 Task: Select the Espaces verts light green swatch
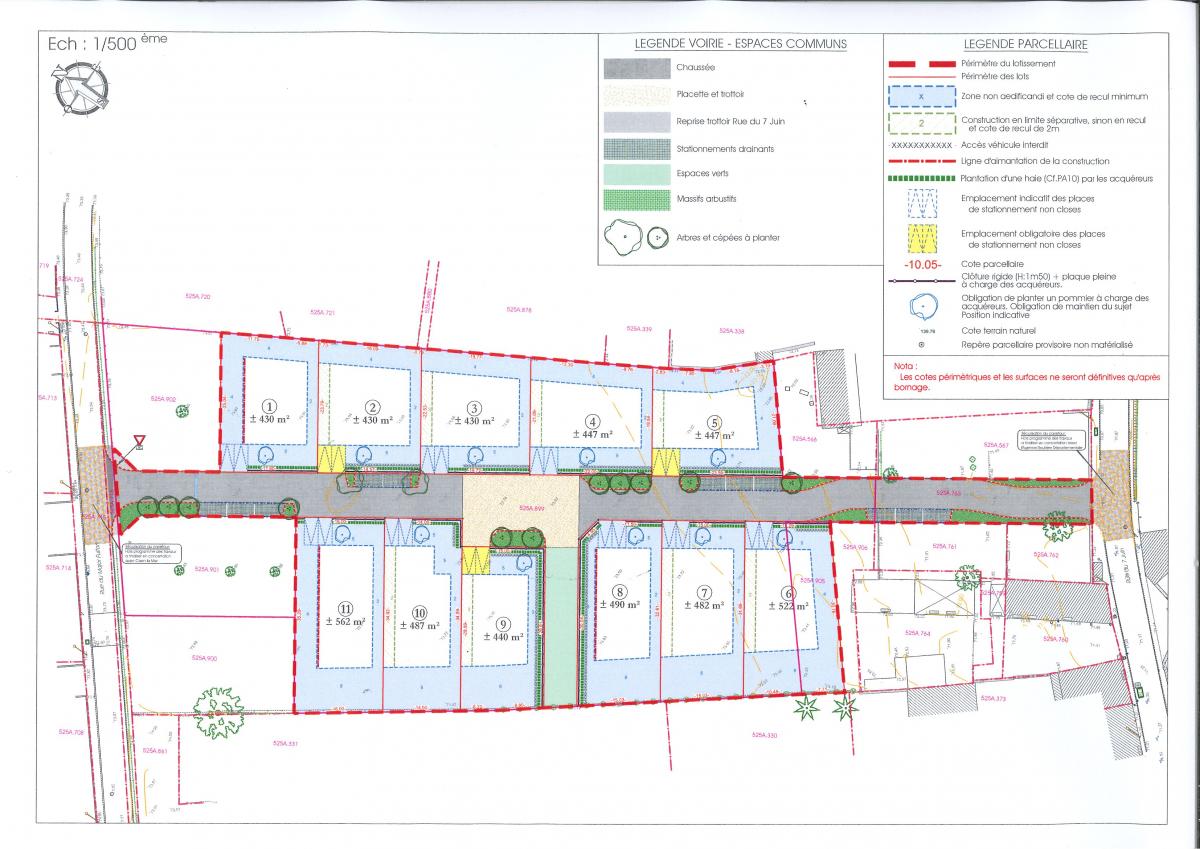[637, 174]
